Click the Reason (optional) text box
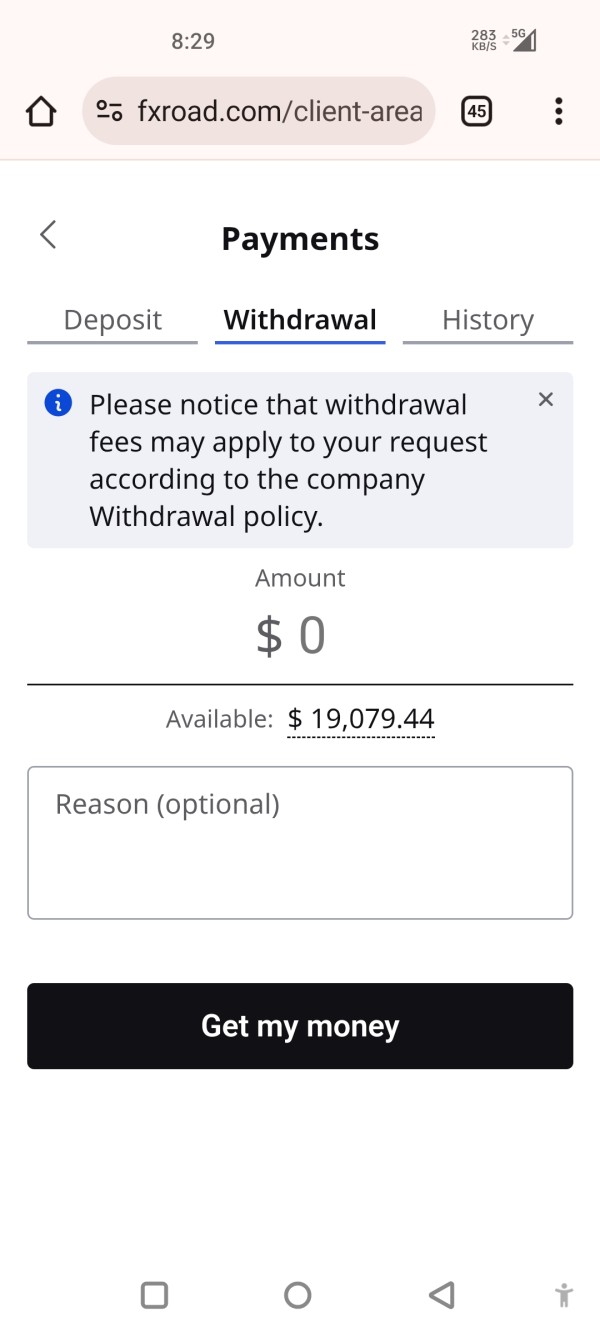Screen dimensions: 600x1333 [x=300, y=842]
